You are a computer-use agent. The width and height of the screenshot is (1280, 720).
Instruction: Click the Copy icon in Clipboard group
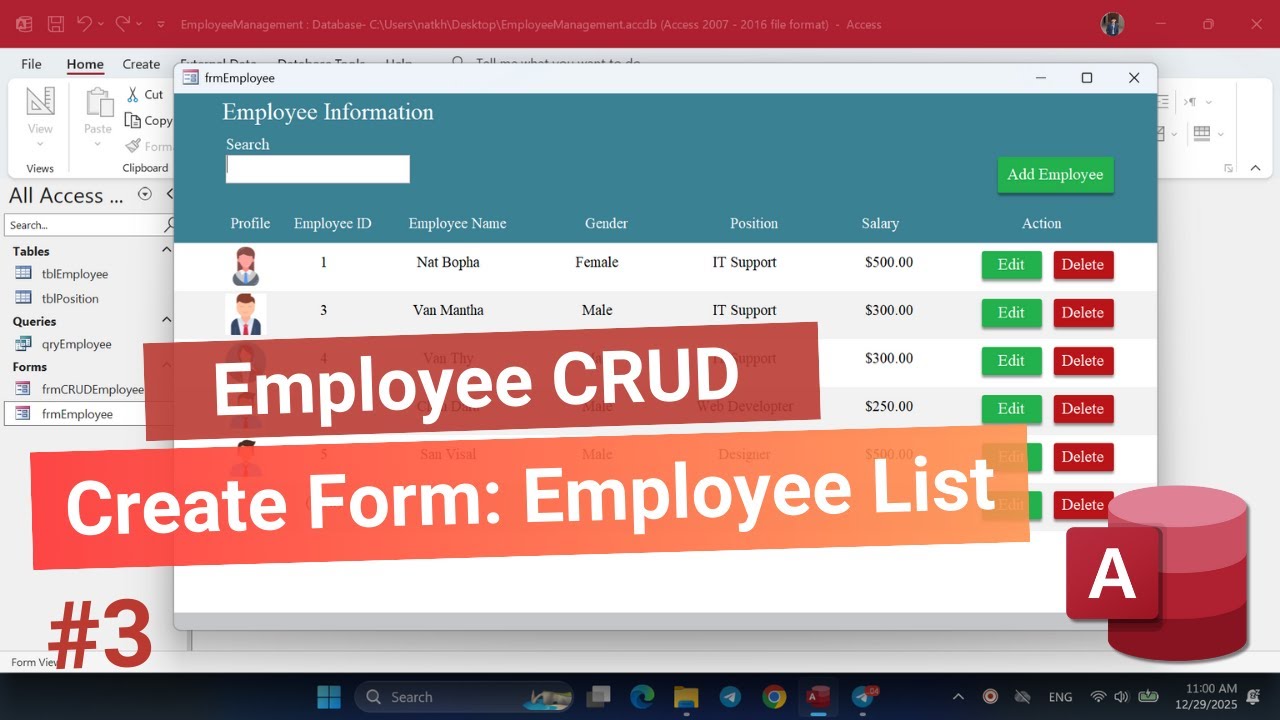click(132, 120)
